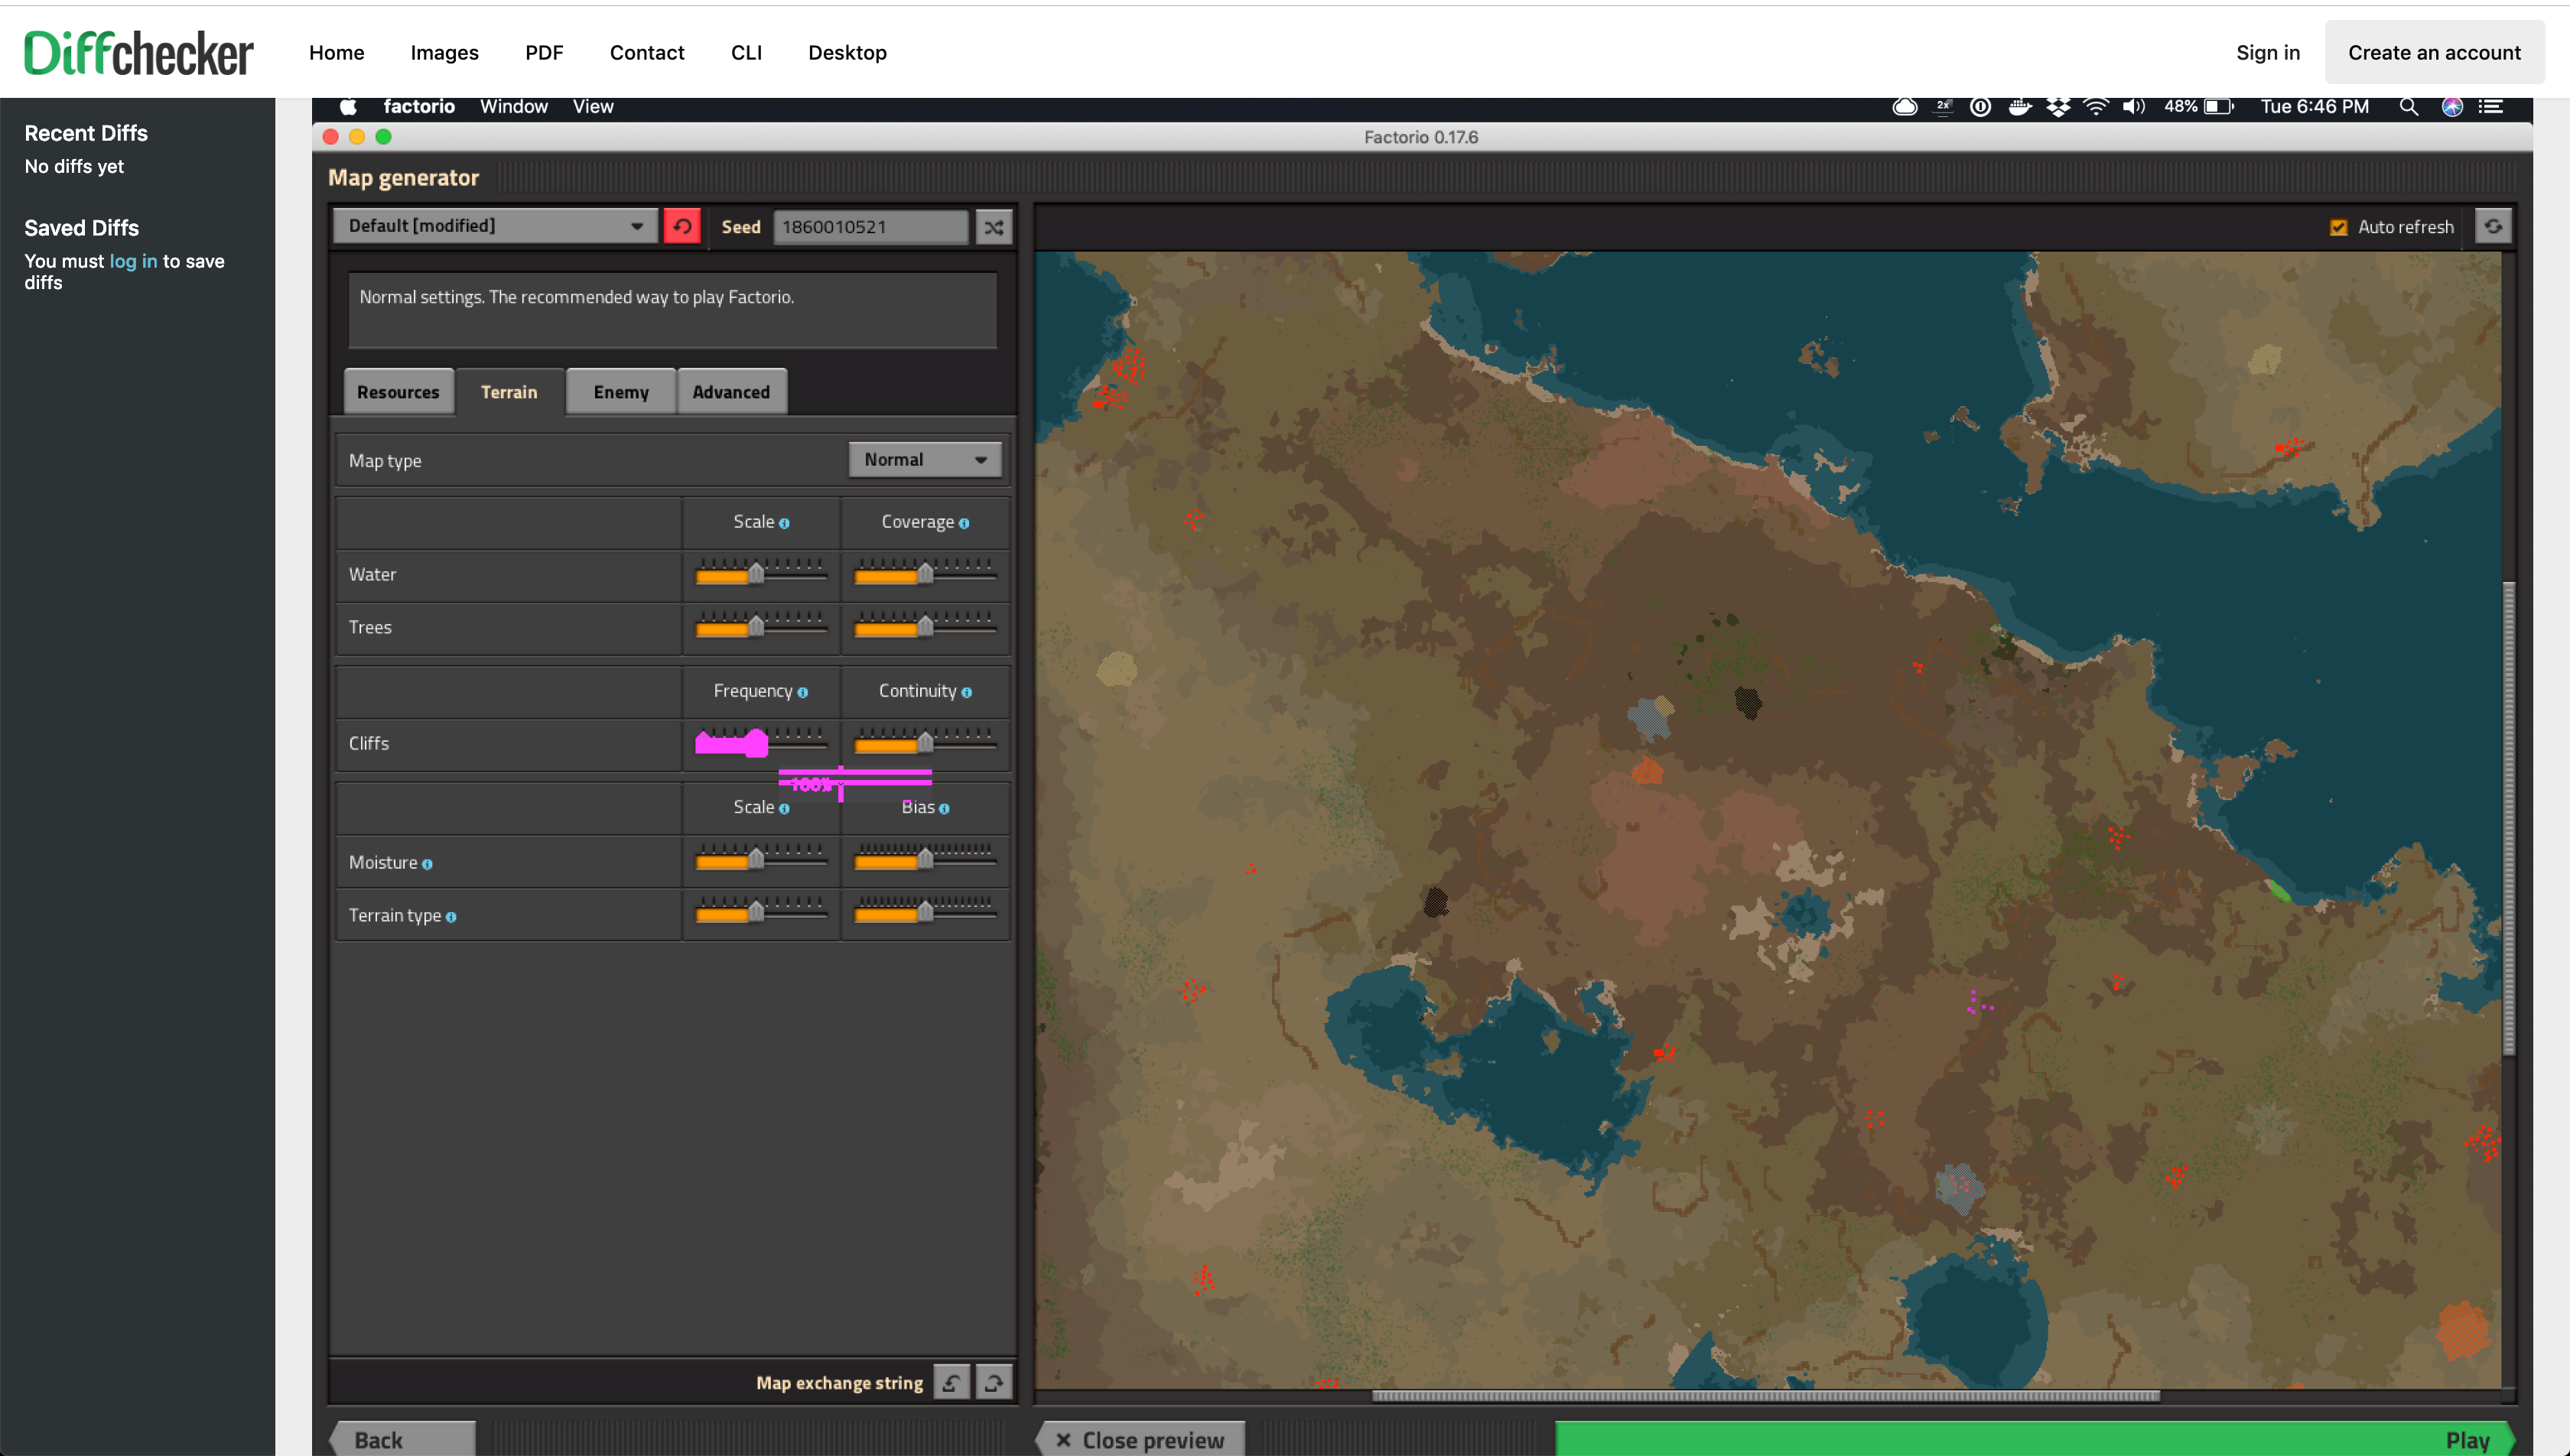Open the CLI link in Diffchecker navigation
The width and height of the screenshot is (2570, 1456).
click(746, 53)
